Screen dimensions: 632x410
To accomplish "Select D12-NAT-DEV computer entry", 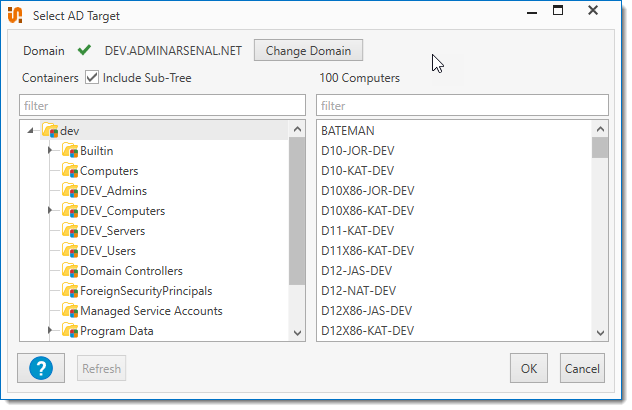I will pos(357,291).
